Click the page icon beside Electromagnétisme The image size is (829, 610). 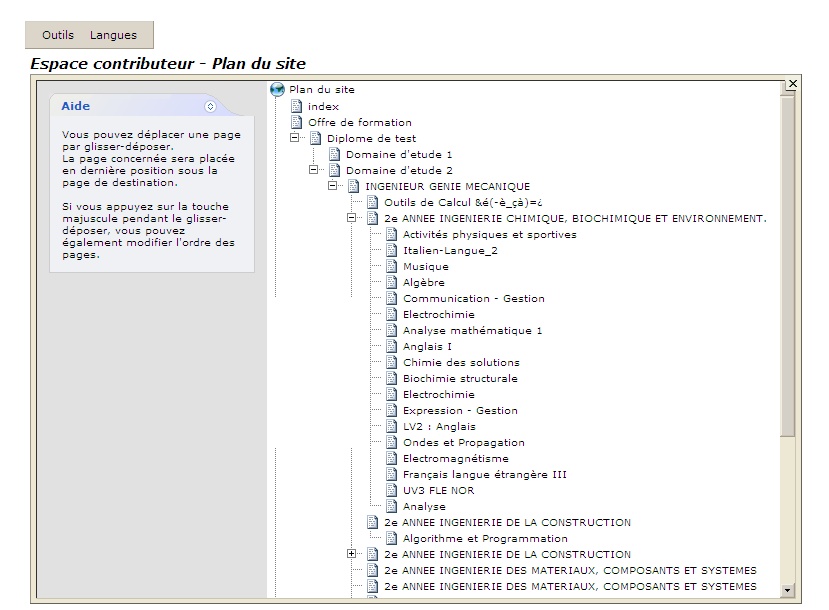click(392, 458)
